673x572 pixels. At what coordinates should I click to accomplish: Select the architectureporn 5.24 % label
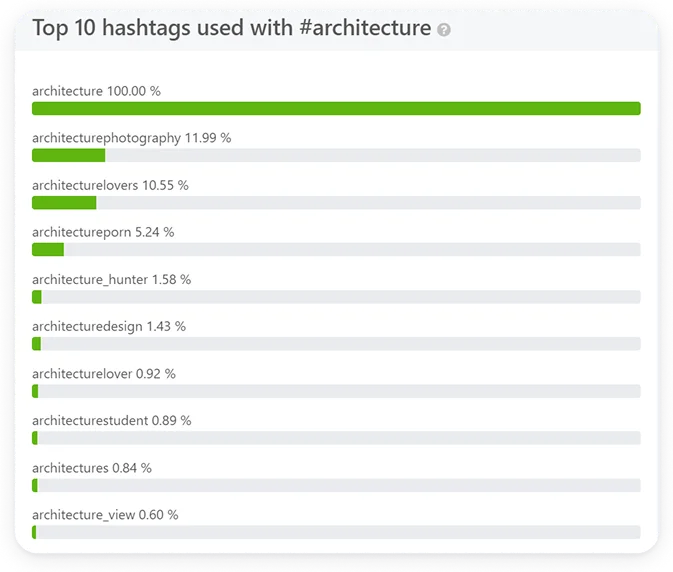(x=103, y=232)
